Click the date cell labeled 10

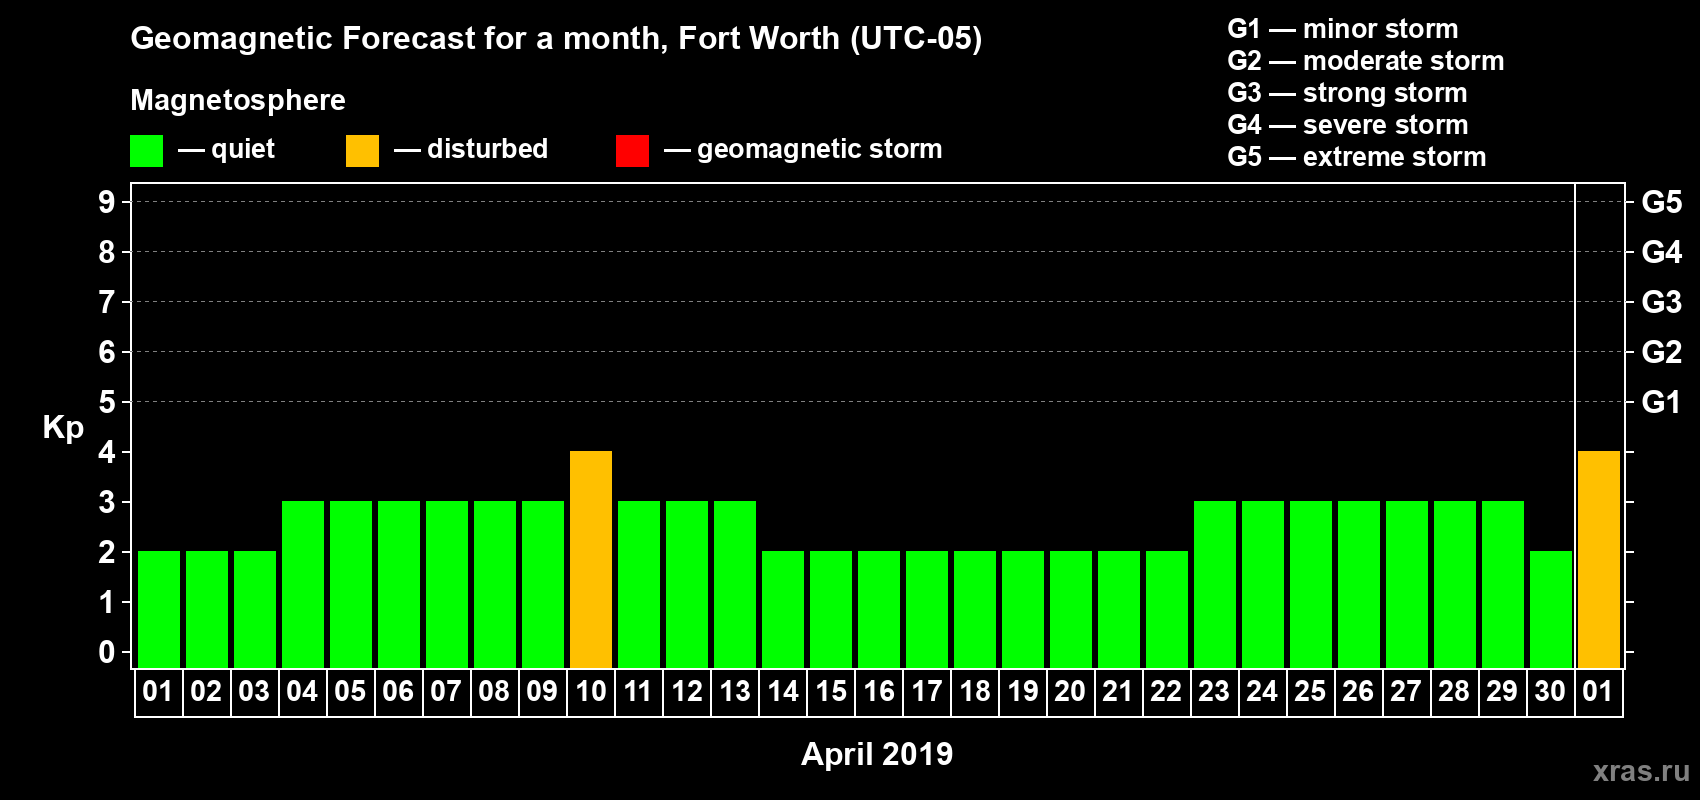coord(591,692)
